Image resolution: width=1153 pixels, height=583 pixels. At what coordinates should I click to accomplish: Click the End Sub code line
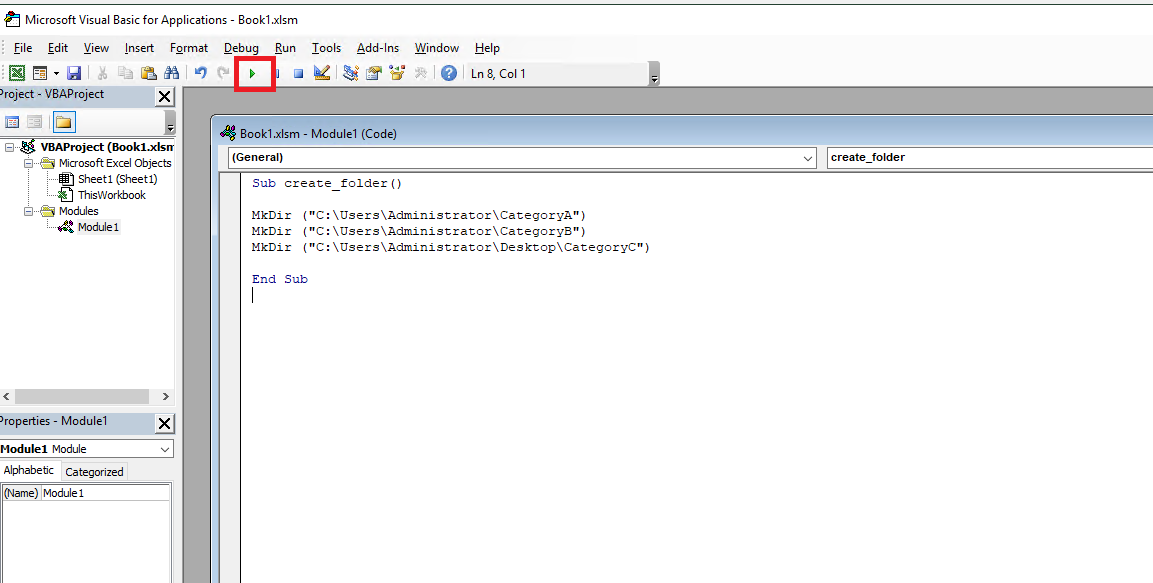pos(279,279)
